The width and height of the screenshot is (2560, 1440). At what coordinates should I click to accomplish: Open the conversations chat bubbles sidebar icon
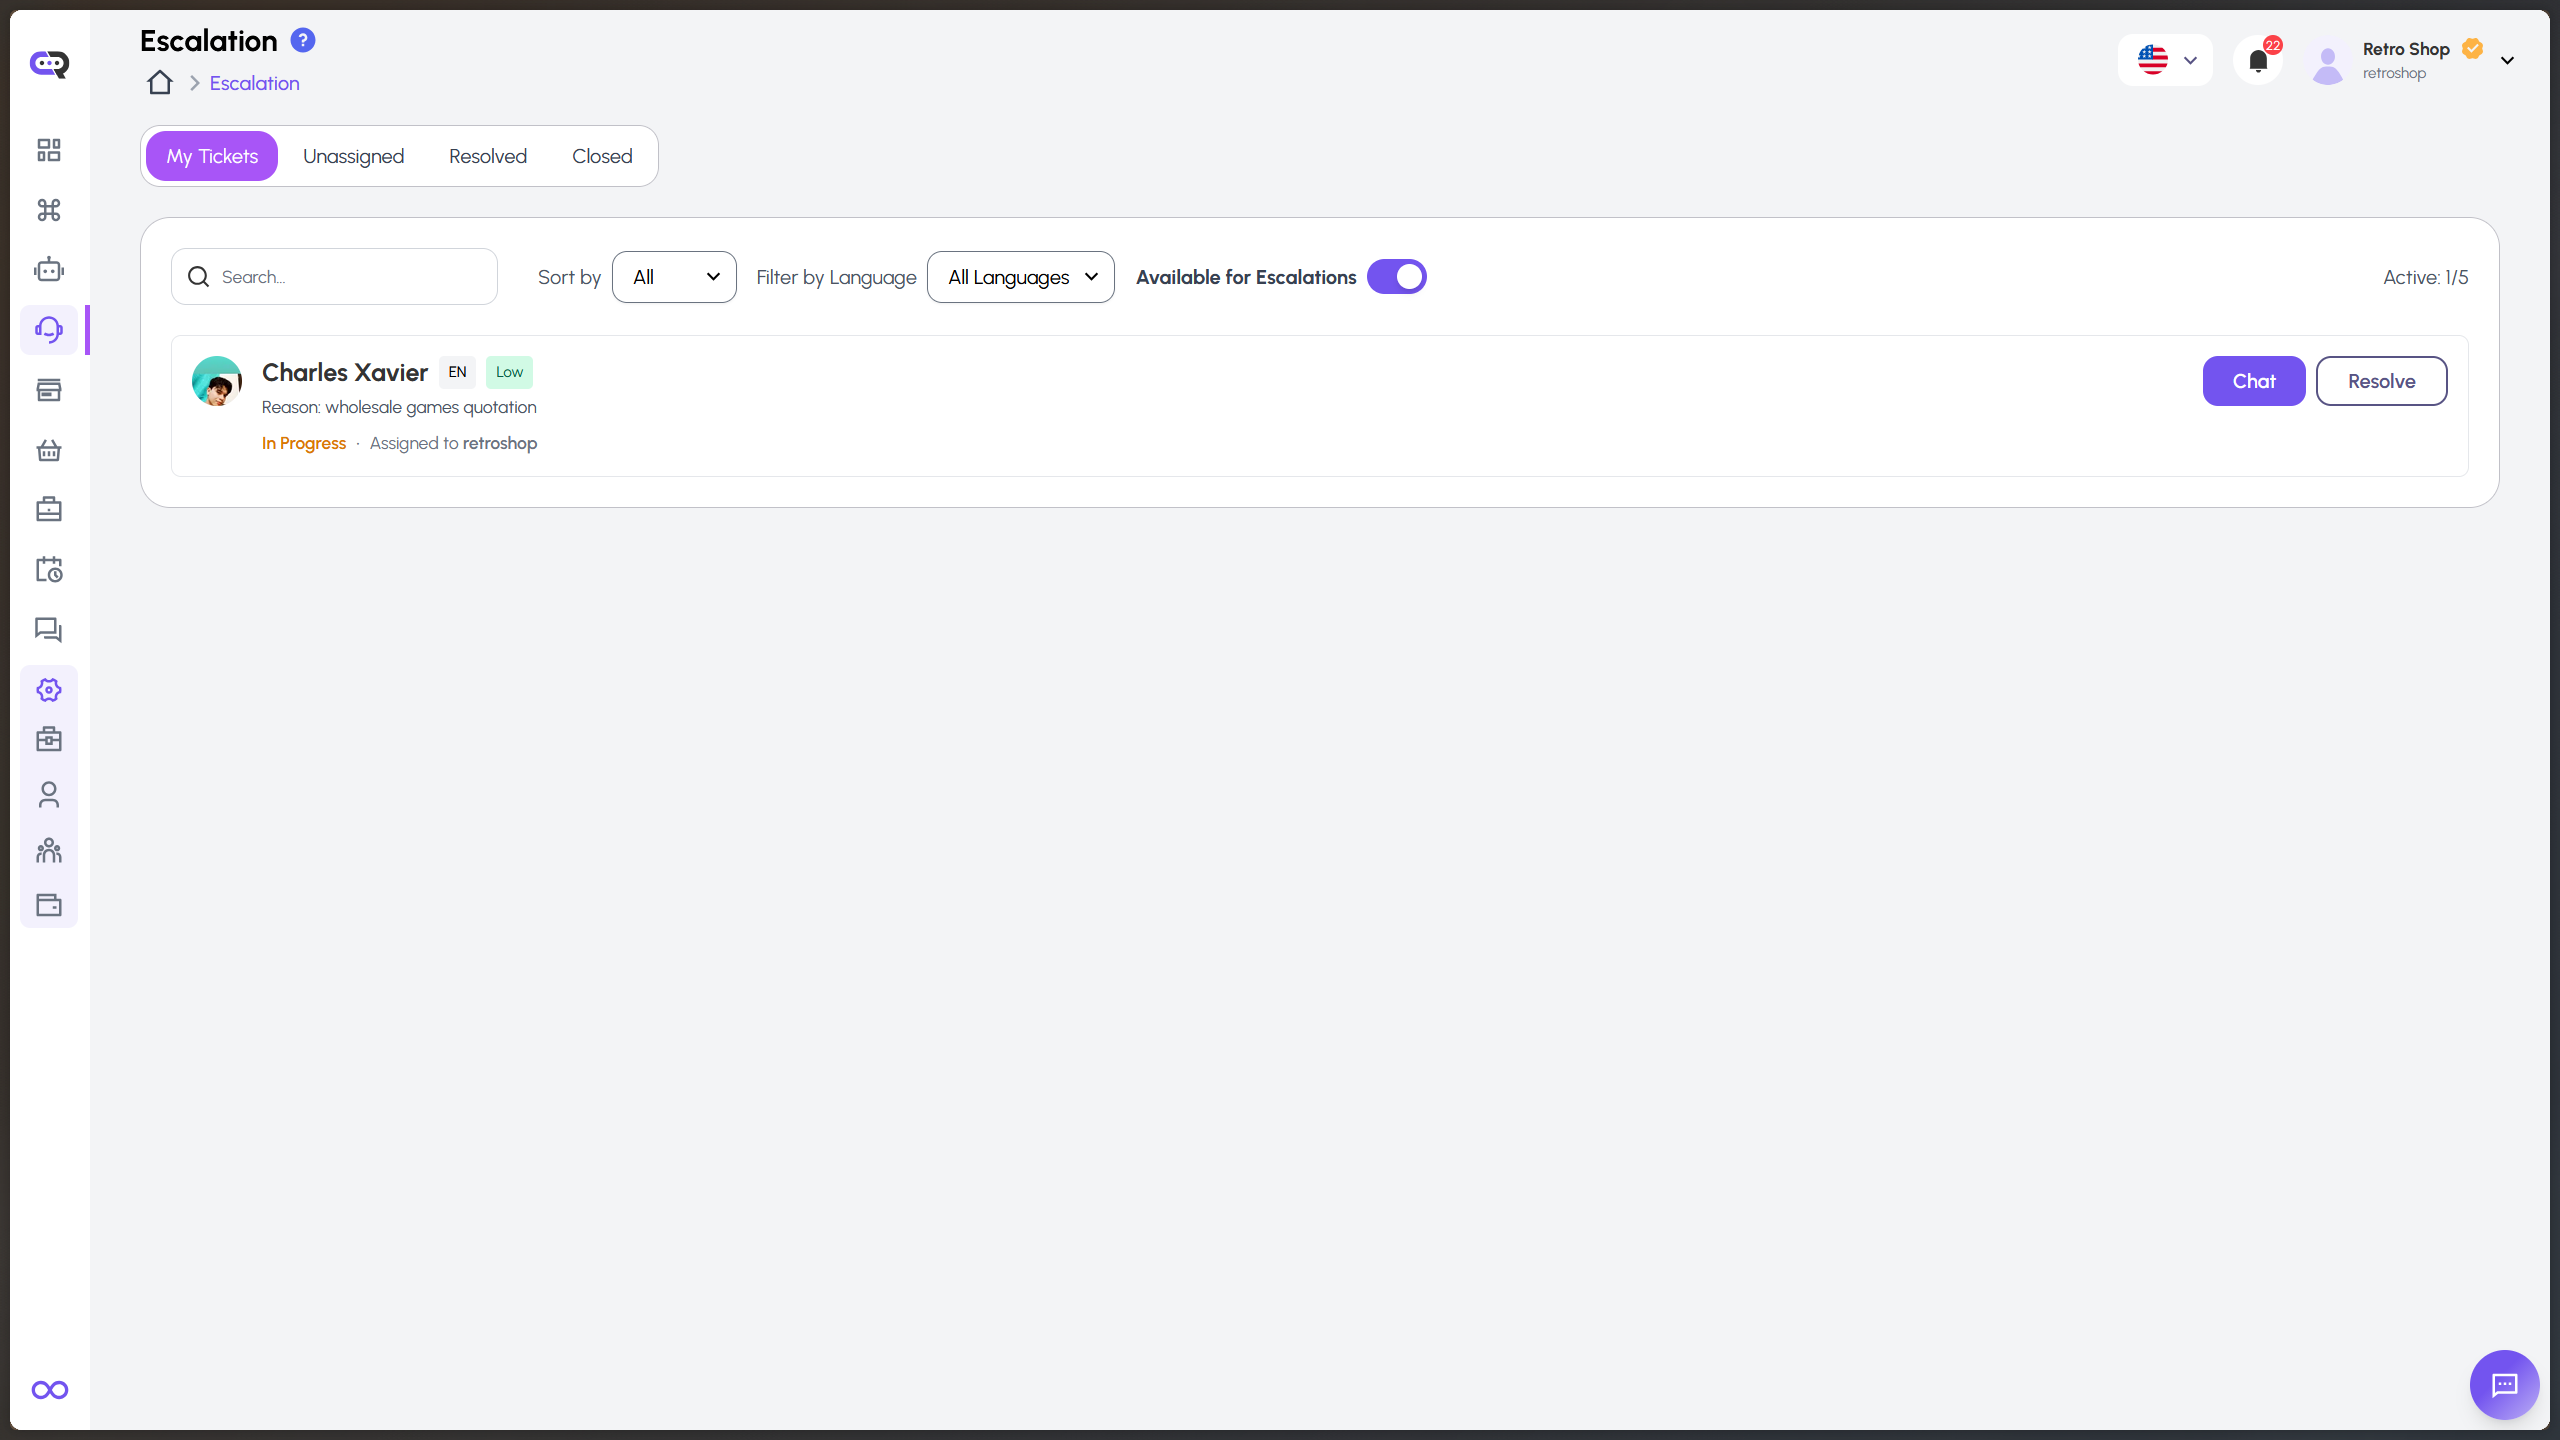point(48,630)
